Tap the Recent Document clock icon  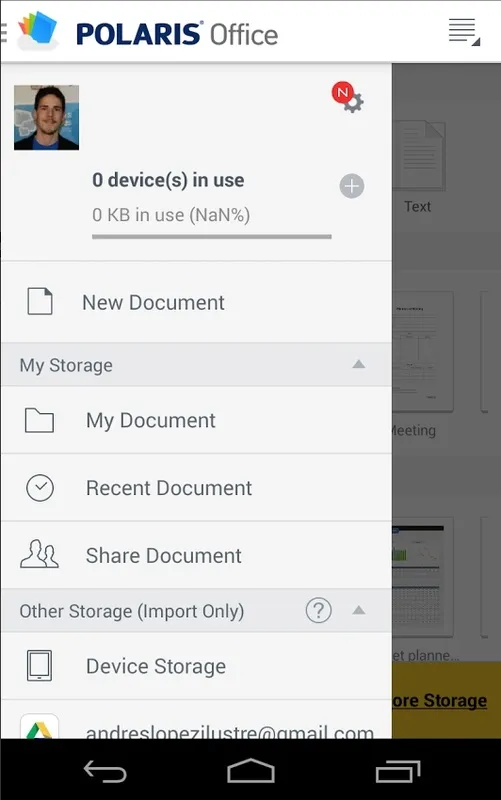click(40, 488)
